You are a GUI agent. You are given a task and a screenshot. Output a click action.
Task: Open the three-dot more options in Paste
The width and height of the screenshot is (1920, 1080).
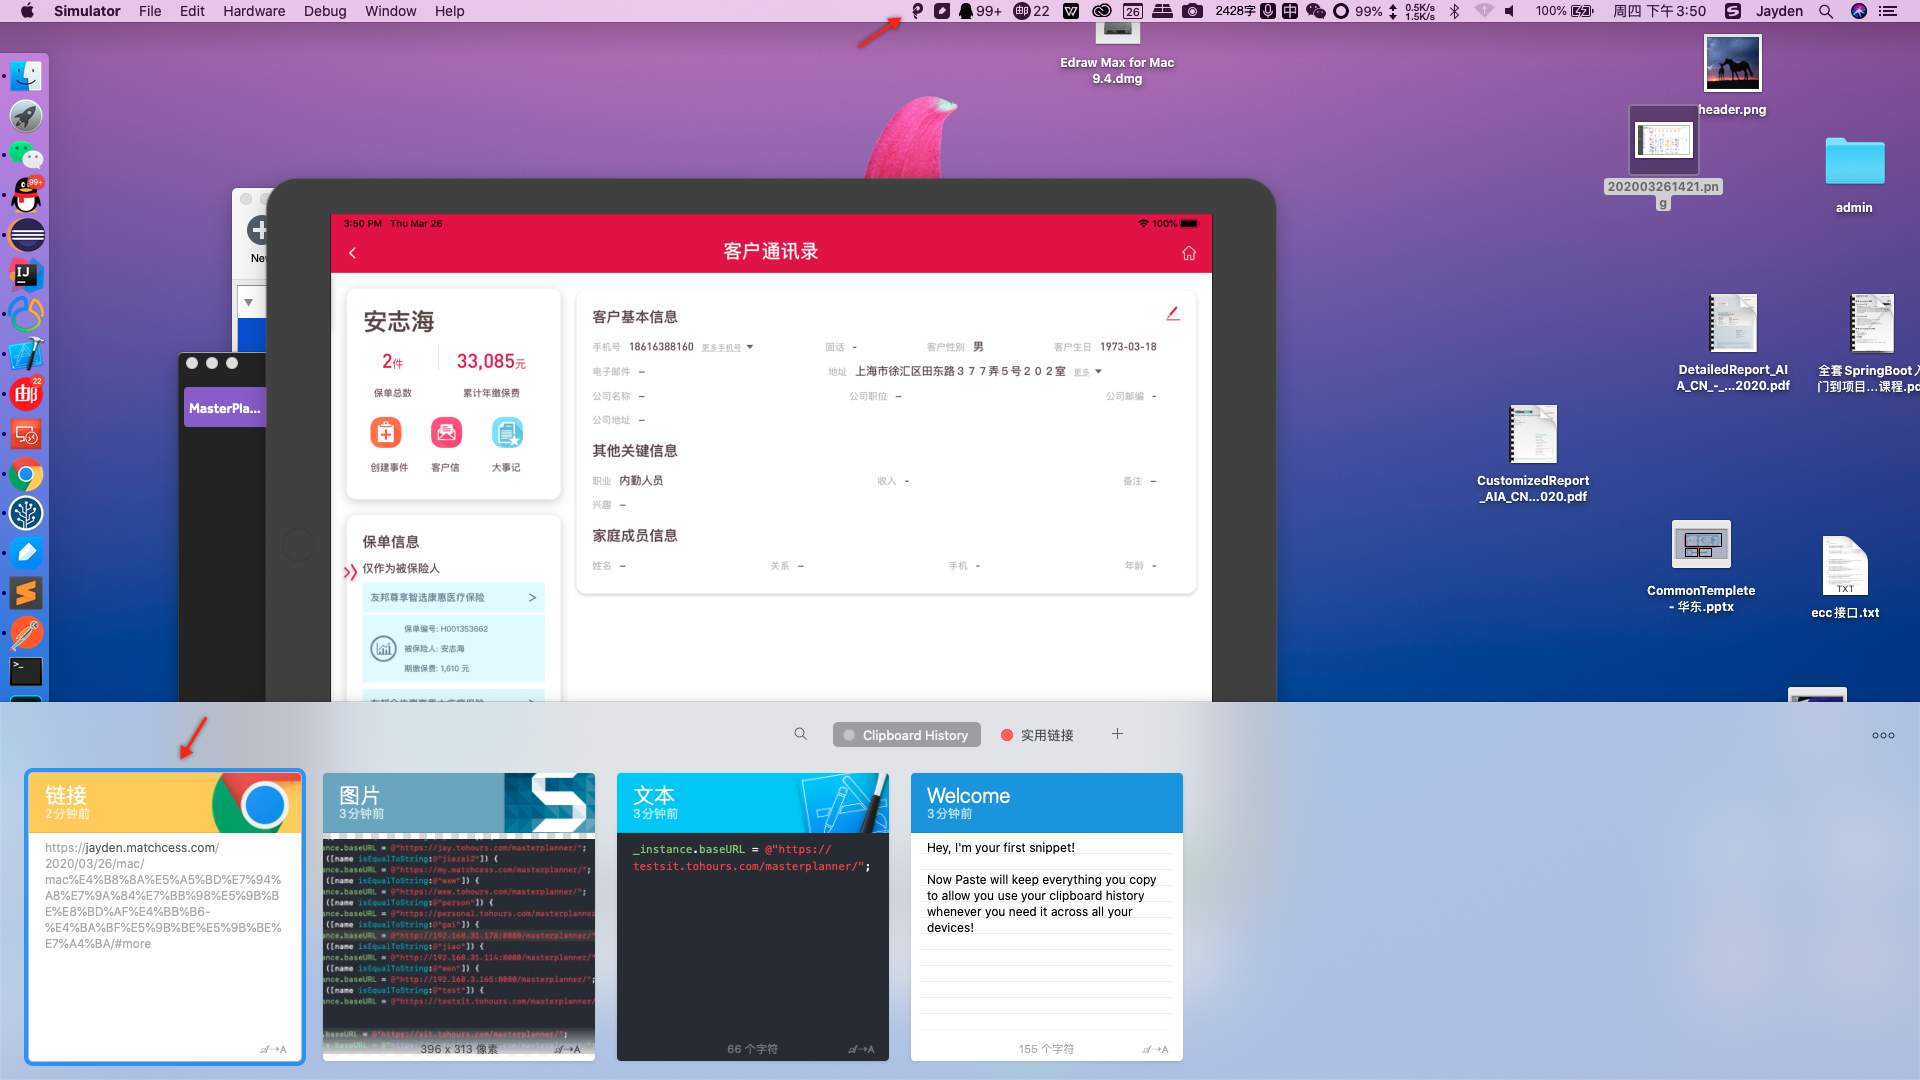point(1883,735)
